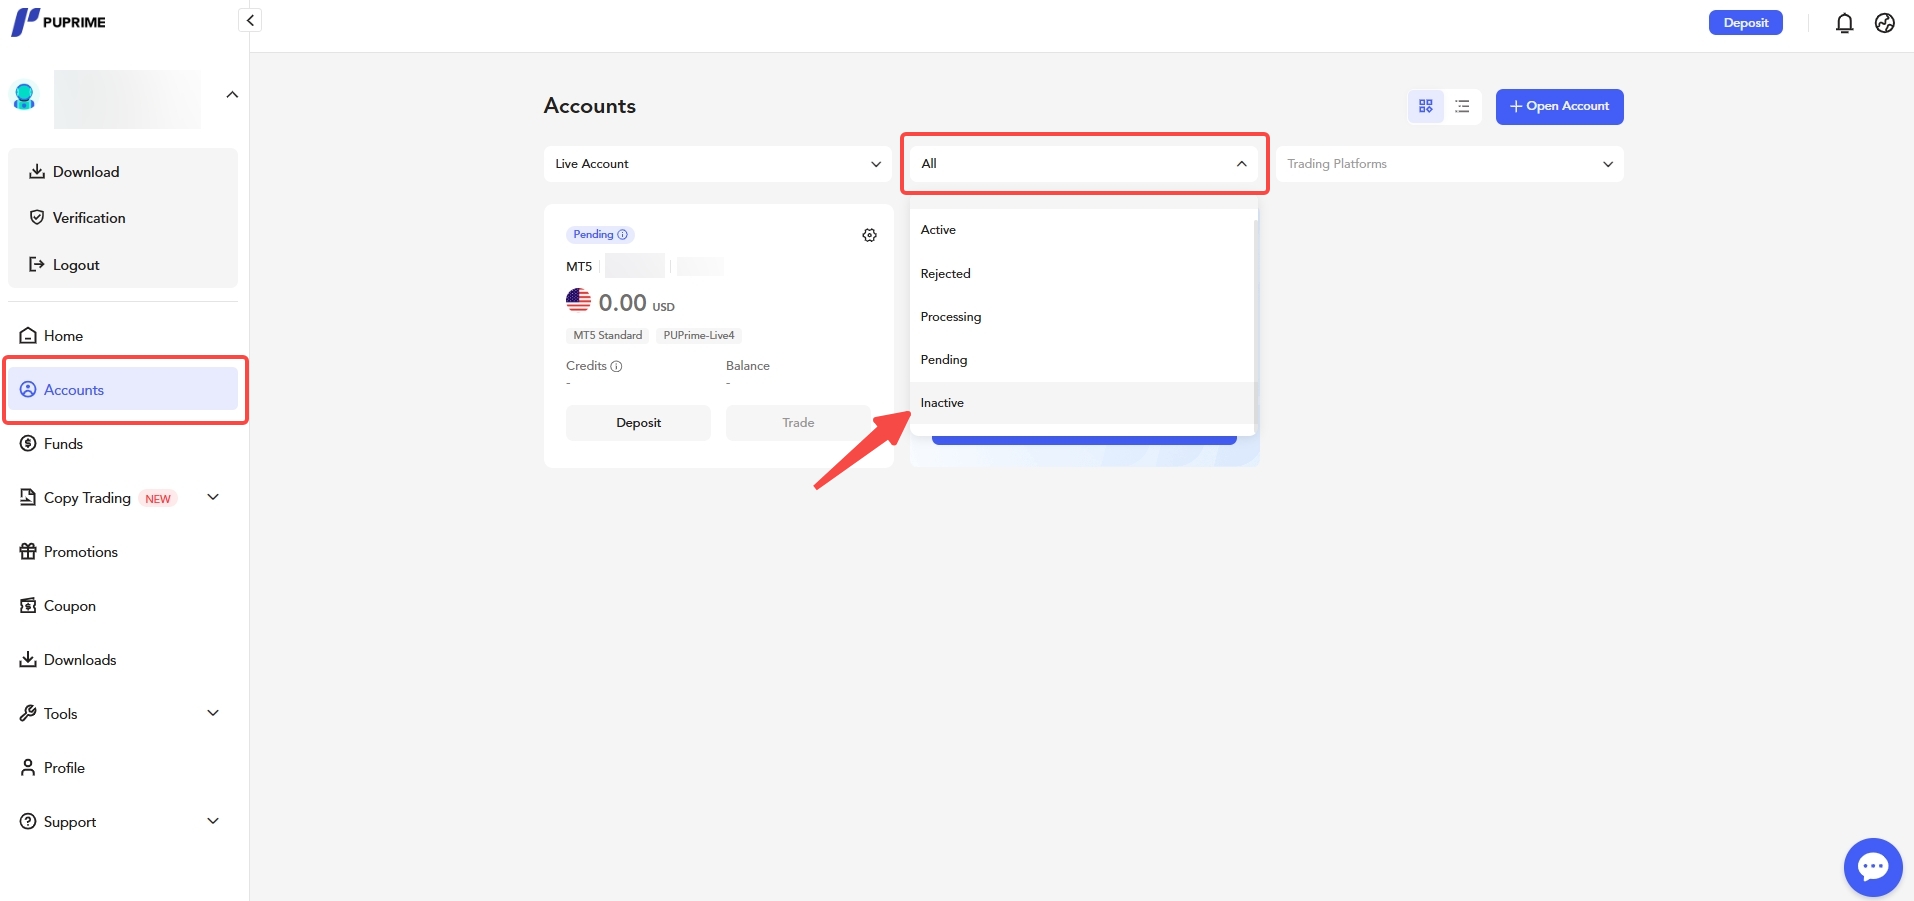Switch to grid view layout
The image size is (1914, 901).
[1425, 106]
